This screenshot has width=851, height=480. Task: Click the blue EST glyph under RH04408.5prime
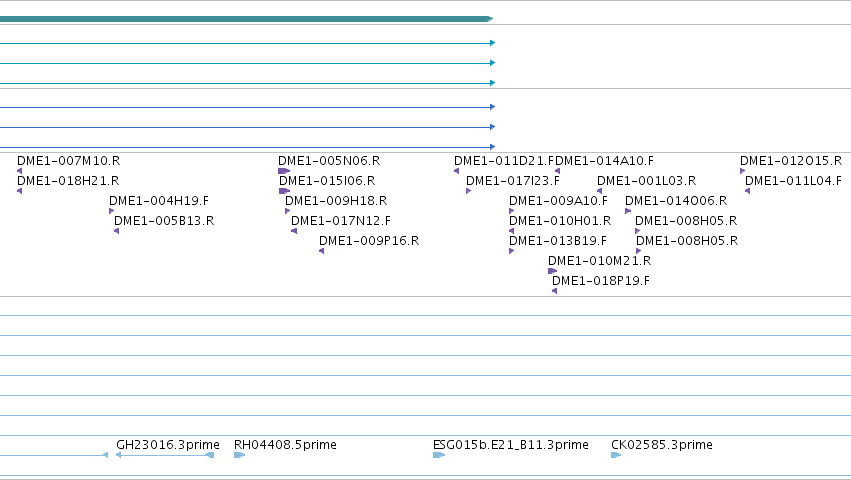point(239,455)
